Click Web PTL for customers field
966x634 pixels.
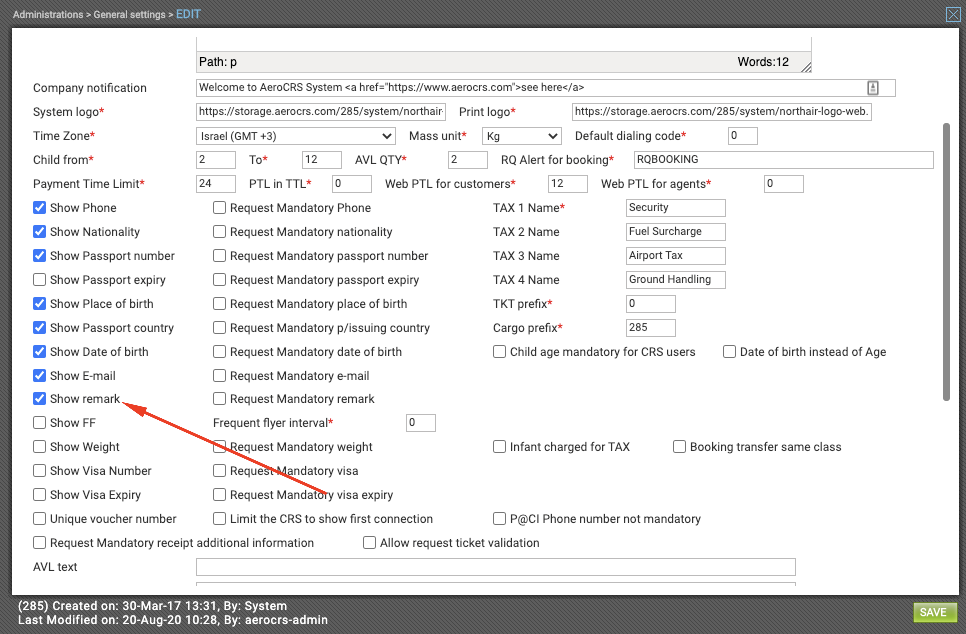click(567, 184)
